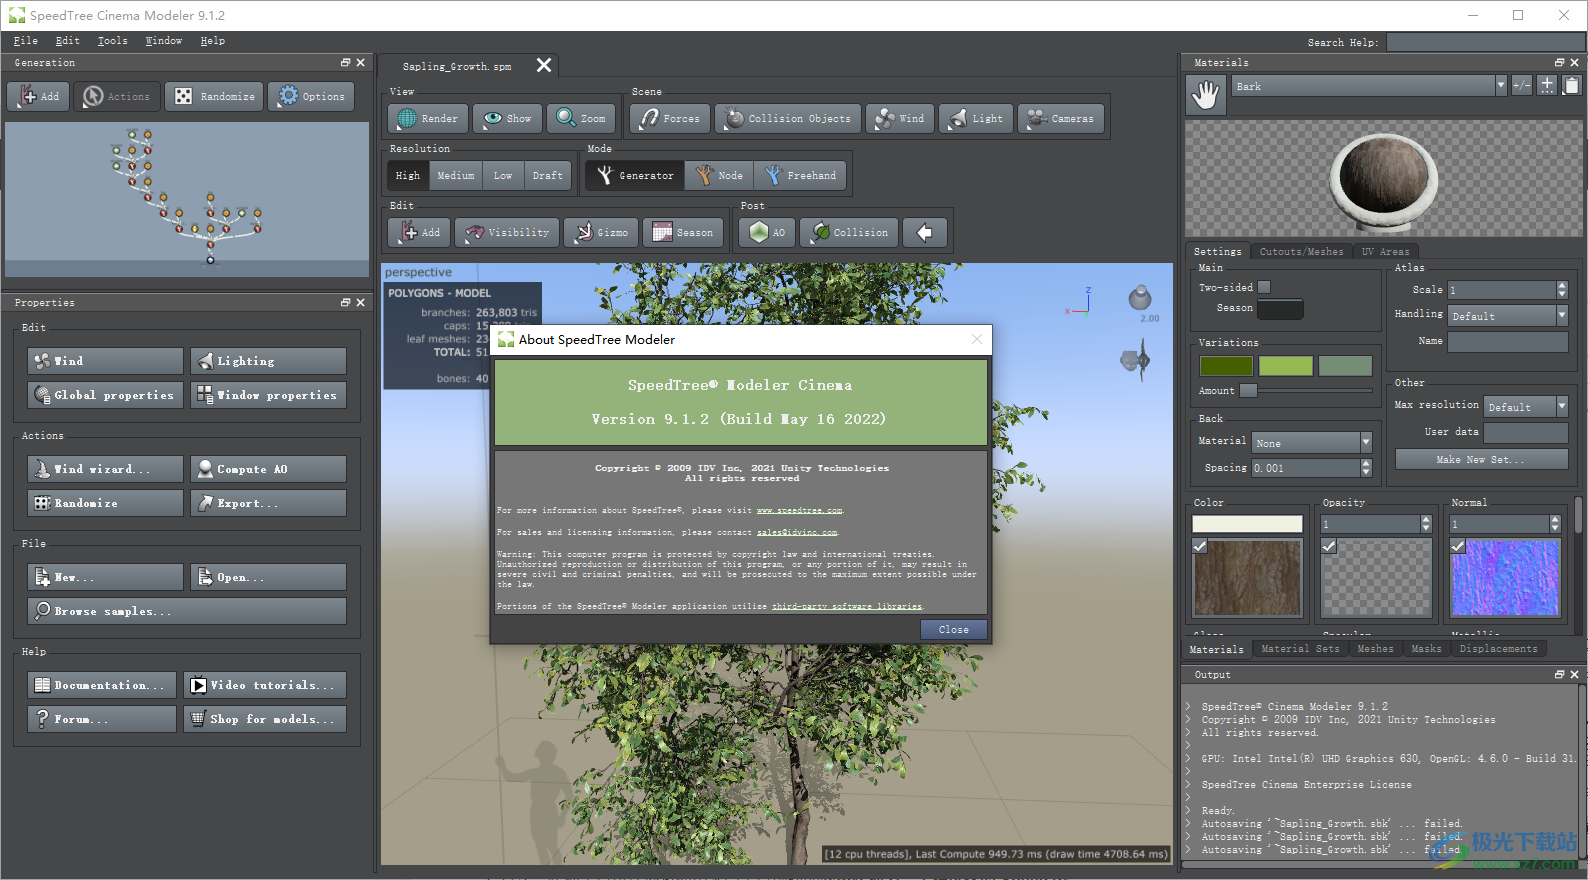The width and height of the screenshot is (1588, 880).
Task: Click the Export button
Action: (268, 503)
